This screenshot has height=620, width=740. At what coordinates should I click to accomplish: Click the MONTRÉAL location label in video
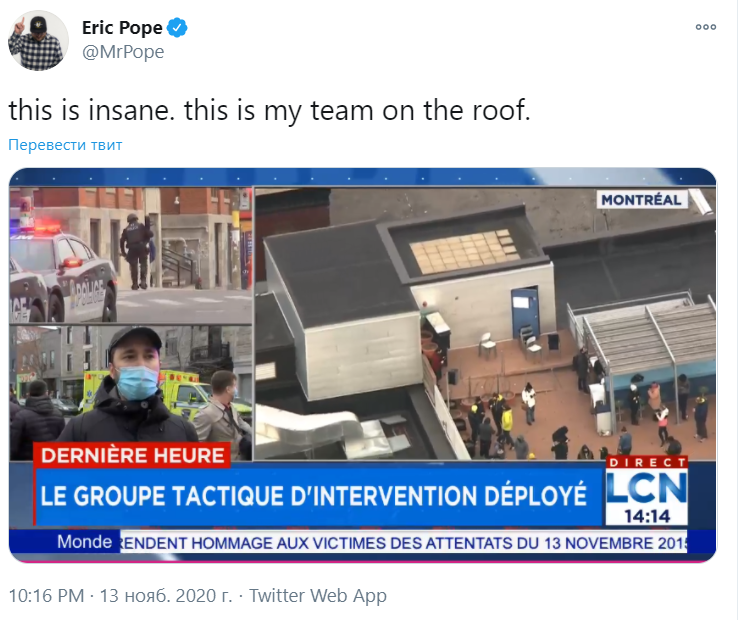click(x=641, y=200)
